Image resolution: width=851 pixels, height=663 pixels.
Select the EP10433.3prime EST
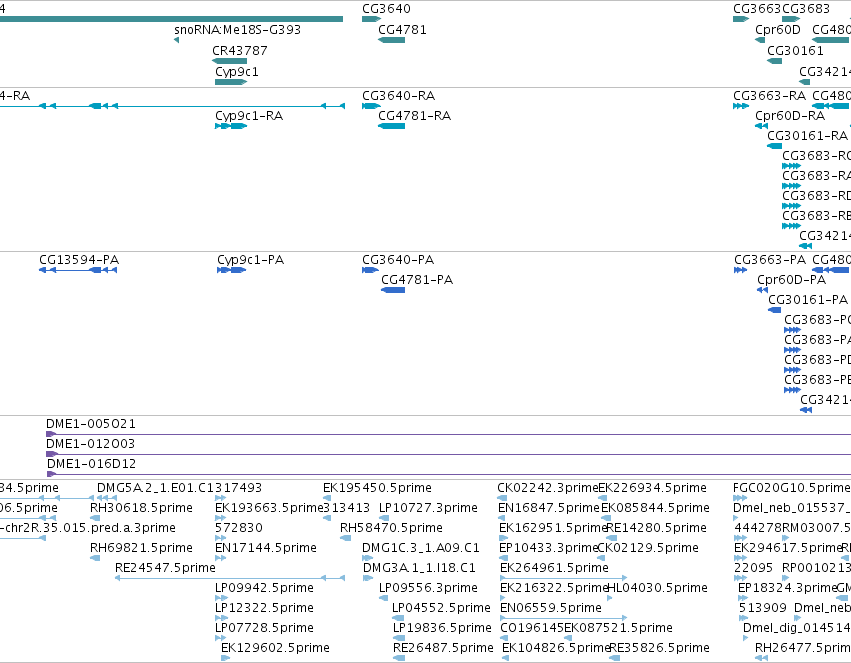pos(503,558)
